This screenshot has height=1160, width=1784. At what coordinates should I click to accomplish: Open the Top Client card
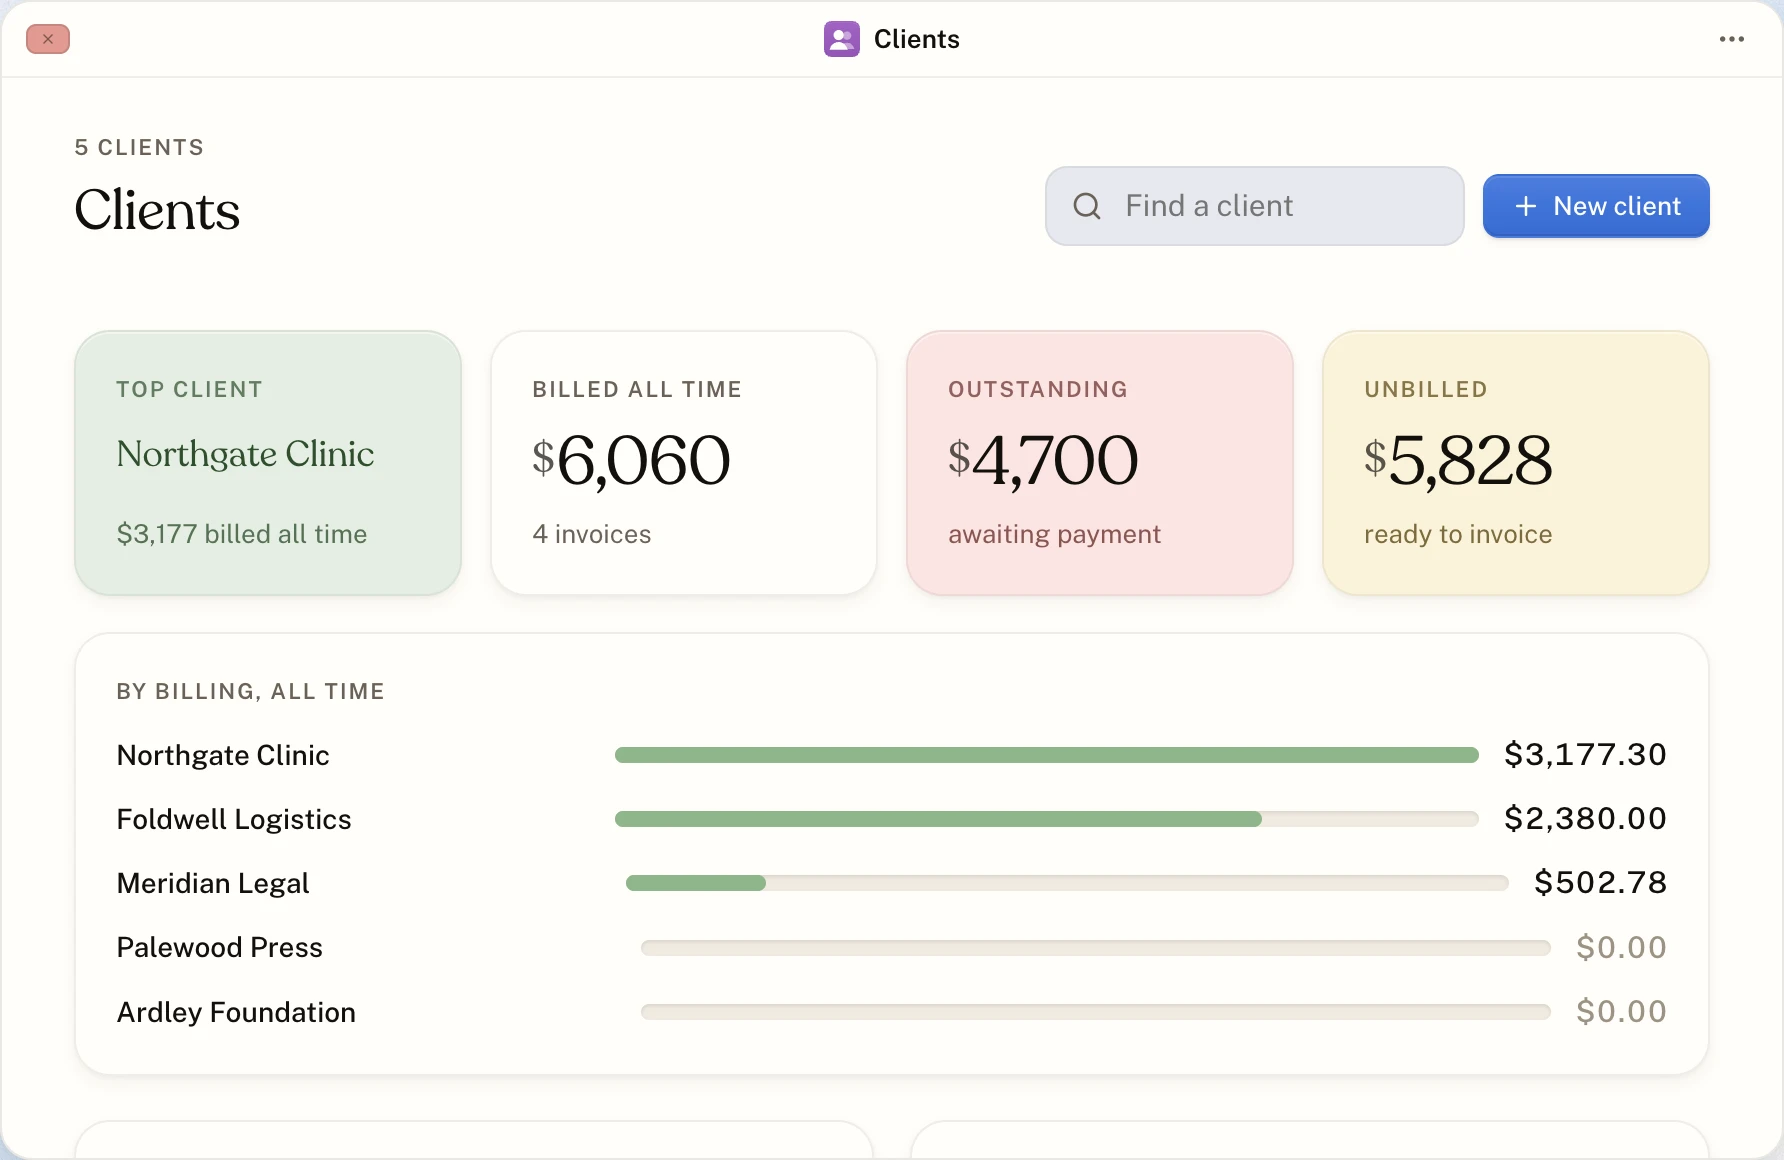(268, 463)
